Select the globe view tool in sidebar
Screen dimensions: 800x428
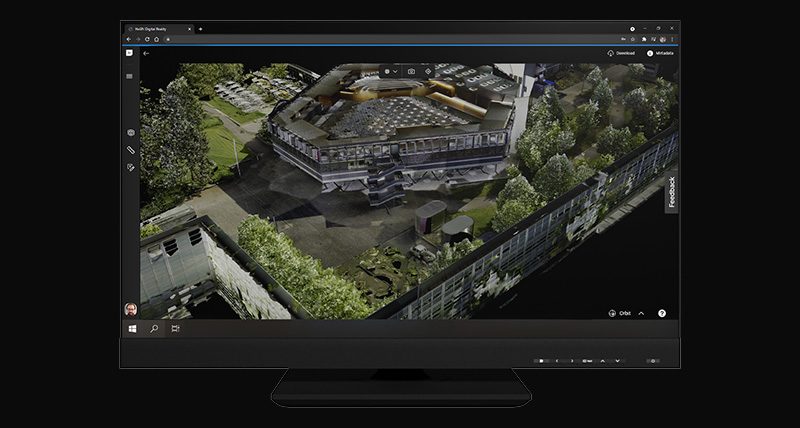130,133
